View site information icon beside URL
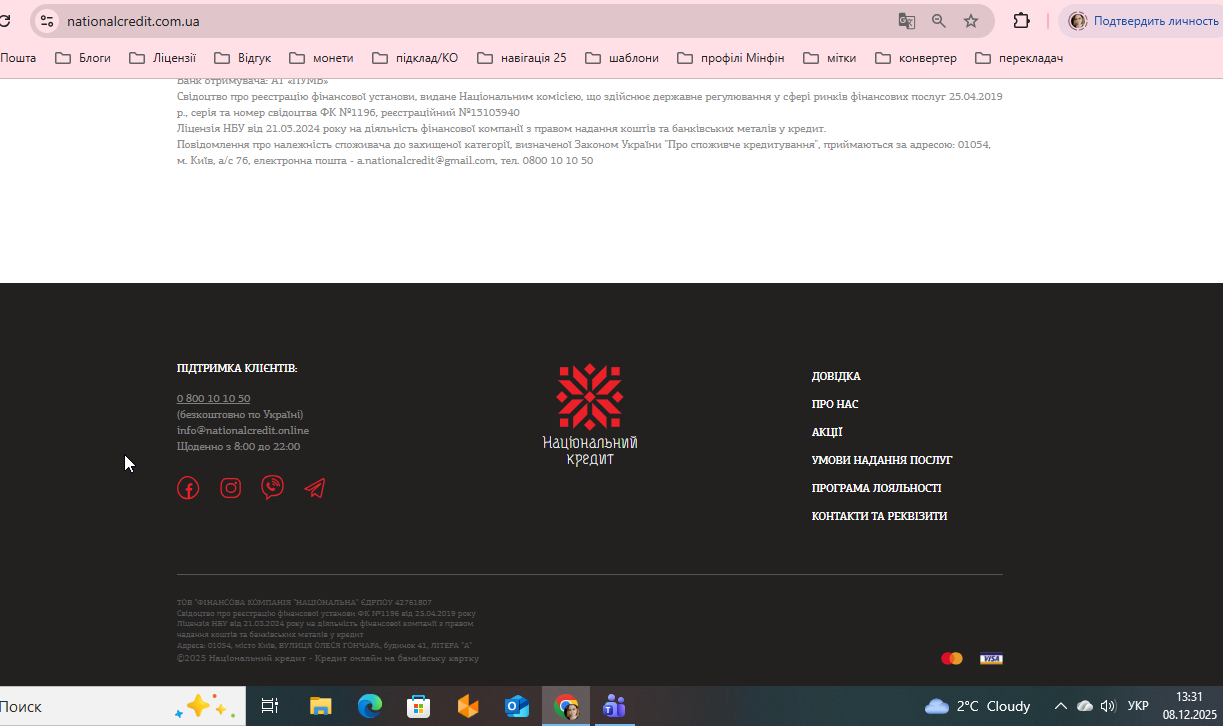This screenshot has height=726, width=1223. point(47,21)
